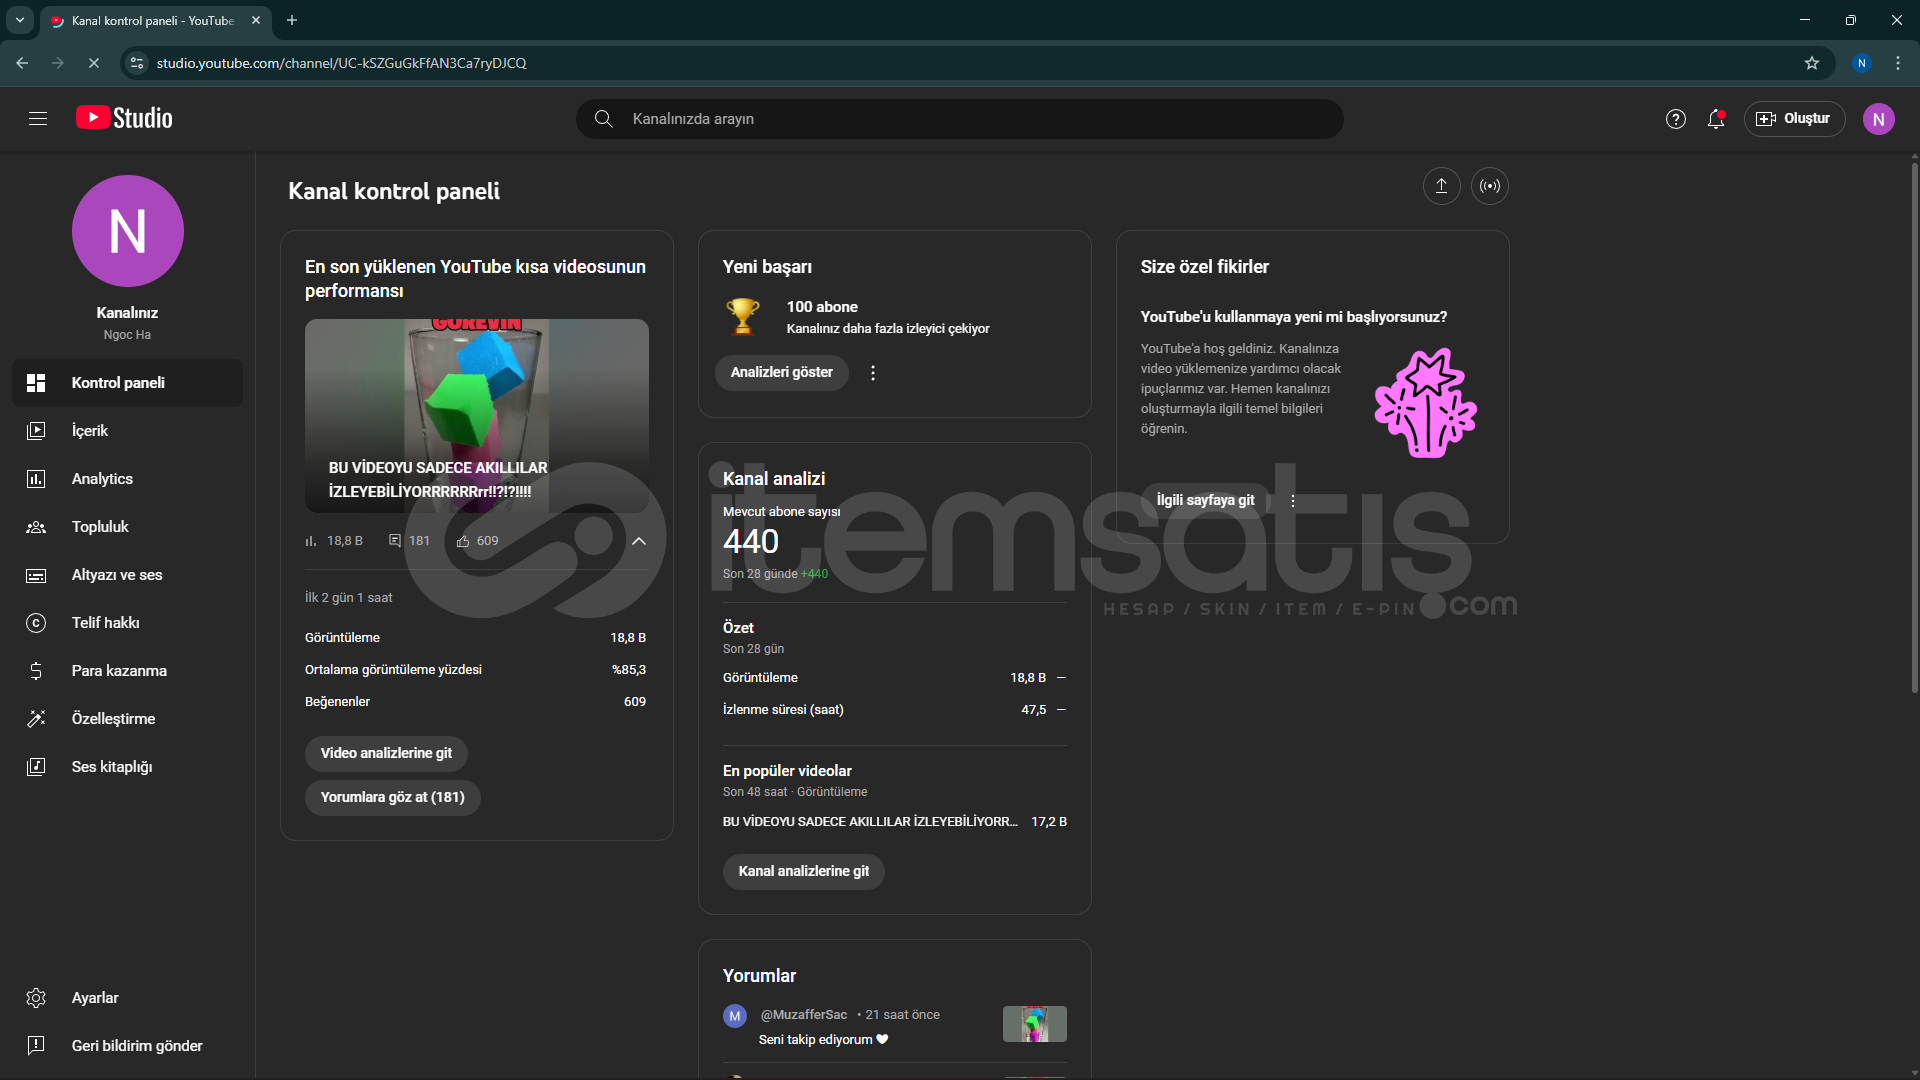Open the help question mark icon

1676,119
